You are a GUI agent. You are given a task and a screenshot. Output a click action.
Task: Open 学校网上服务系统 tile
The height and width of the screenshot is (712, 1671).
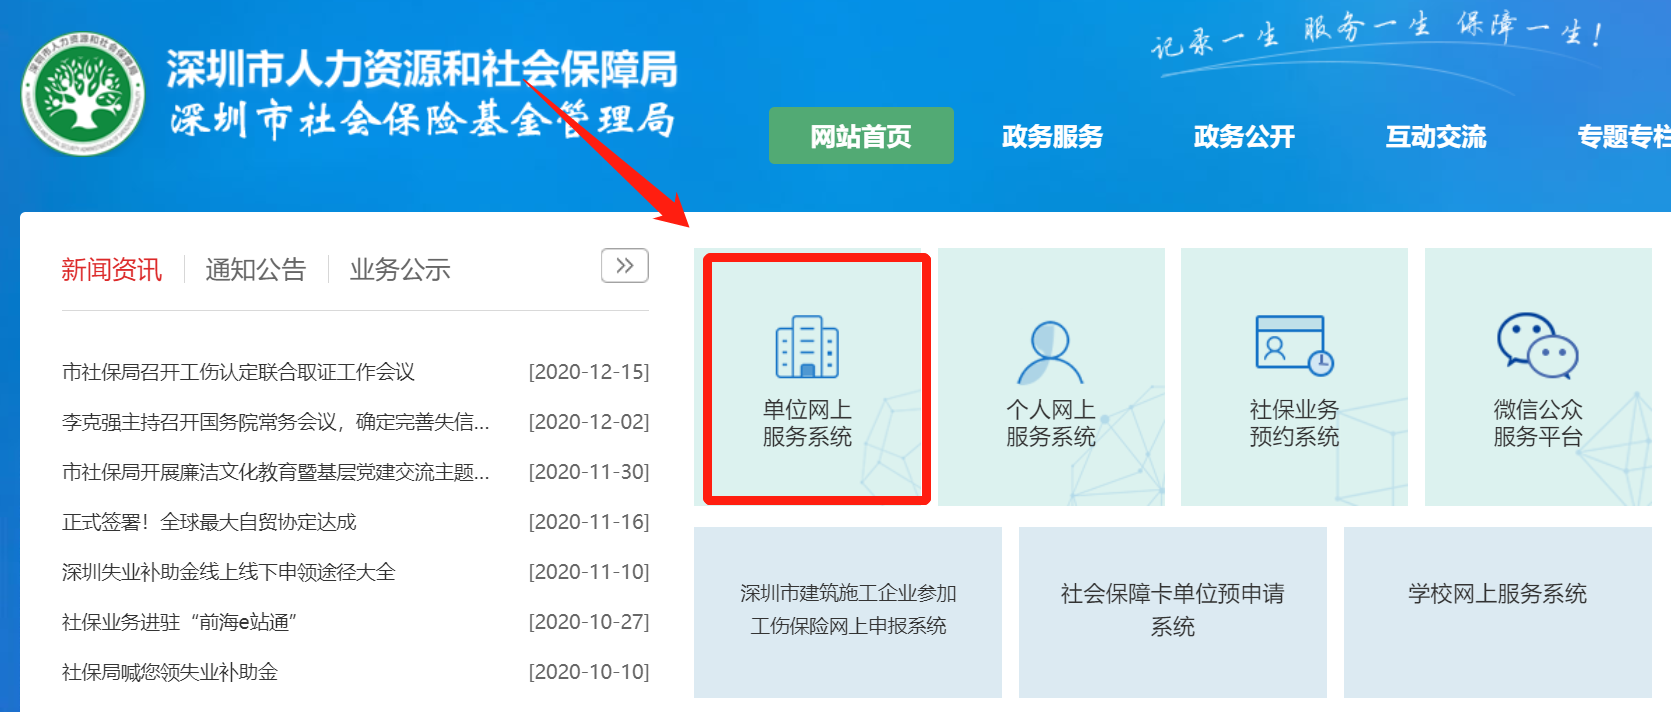(x=1498, y=612)
